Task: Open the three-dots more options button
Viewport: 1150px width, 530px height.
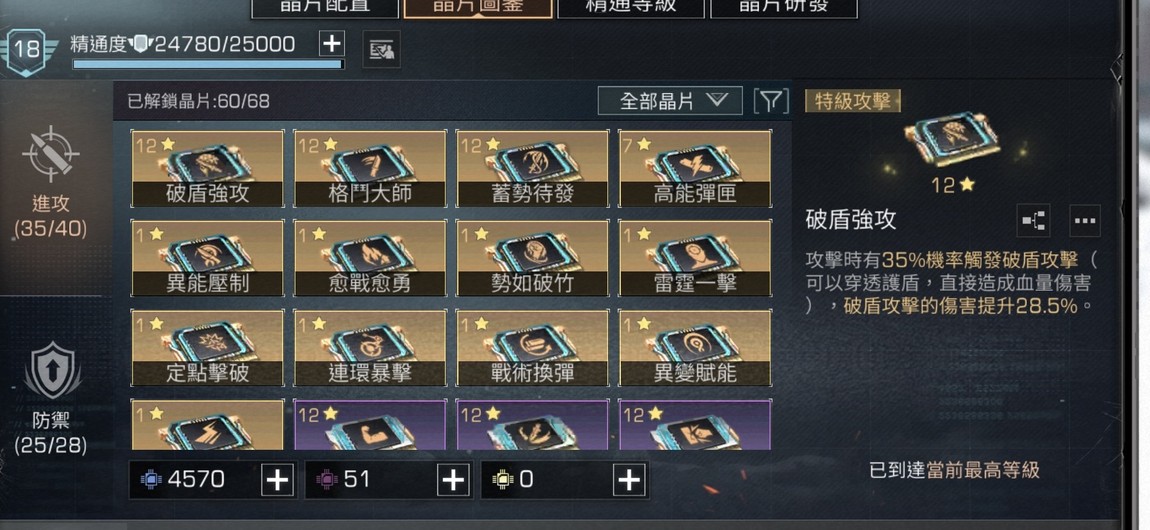Action: (1085, 220)
